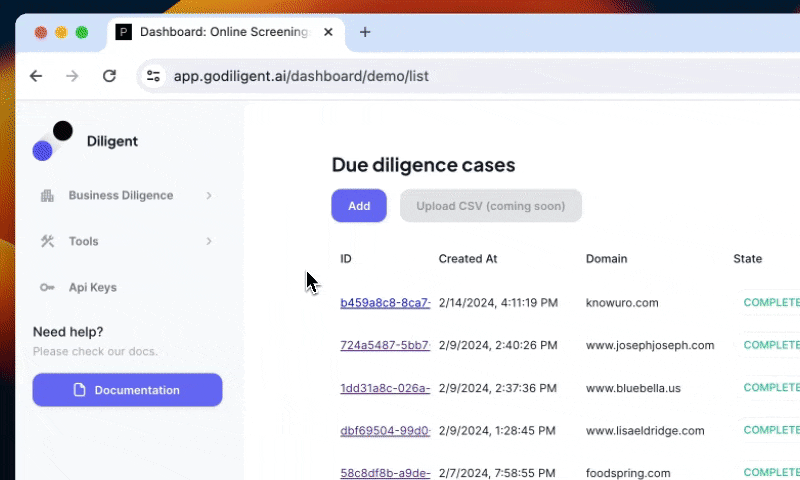Click the Diligent logo icon
The height and width of the screenshot is (480, 800).
pyautogui.click(x=53, y=141)
